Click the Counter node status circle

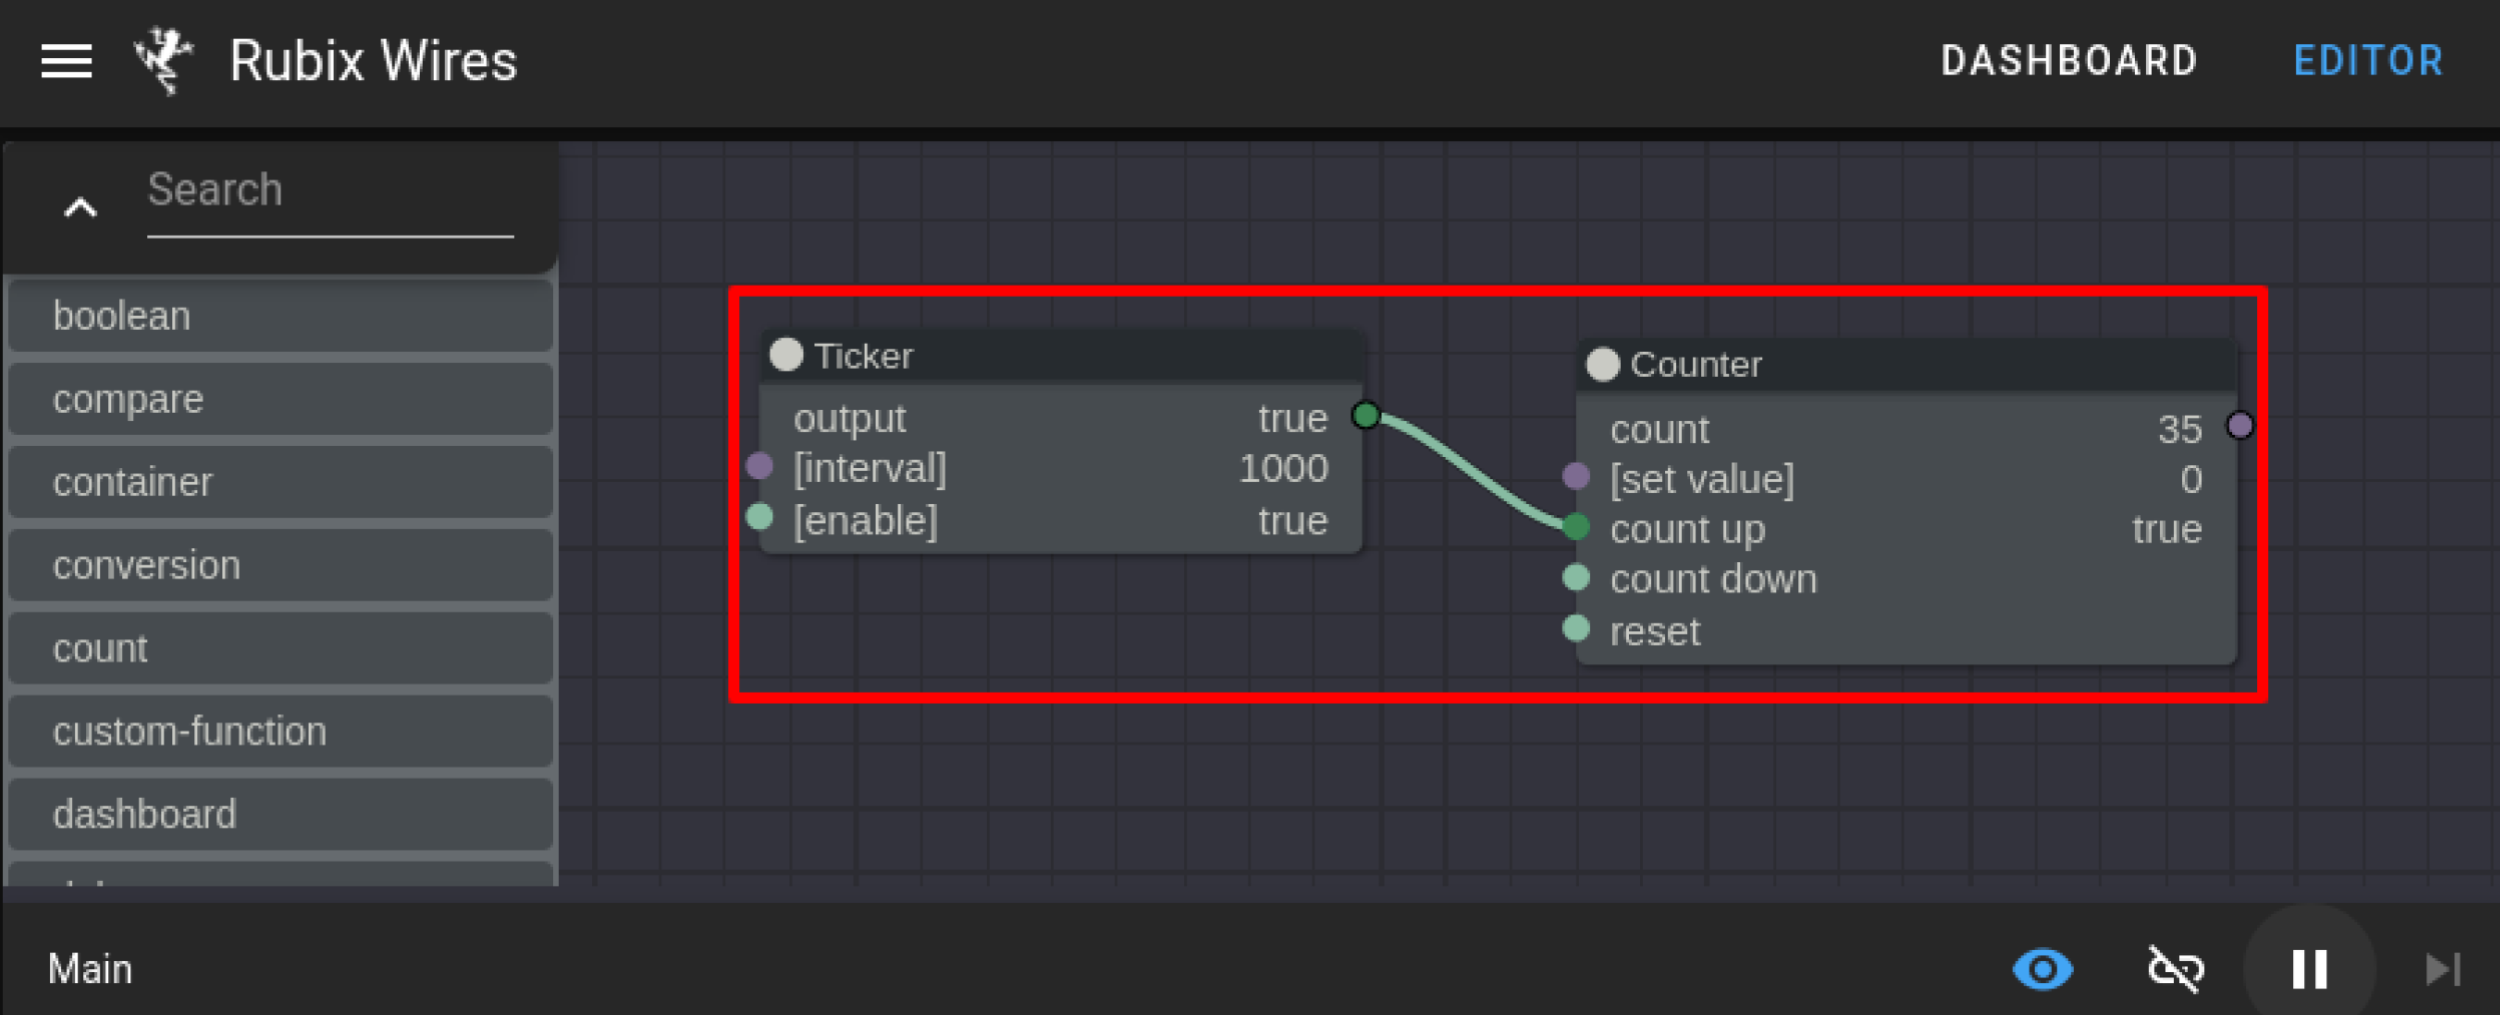point(1603,364)
